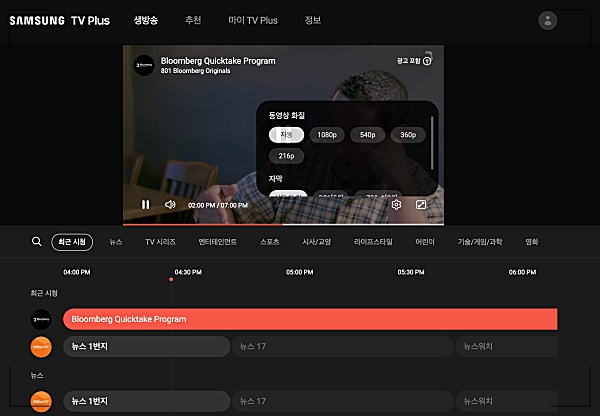Select 뉴스워치 in 최근 시청 section
The image size is (600, 416).
(x=506, y=347)
